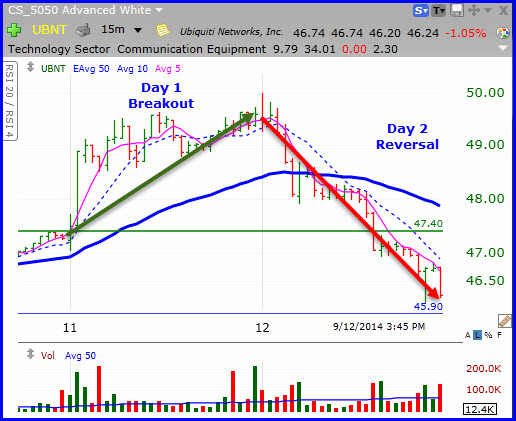Screen dimensions: 516x421
Task: Click the 47.40 horizontal line label
Action: (428, 223)
